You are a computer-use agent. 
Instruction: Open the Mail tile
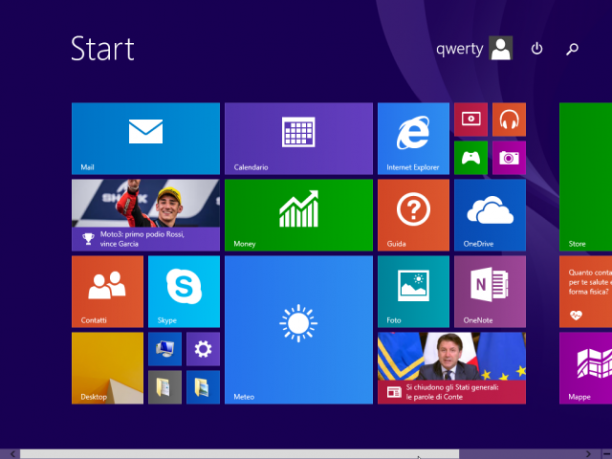pyautogui.click(x=146, y=139)
